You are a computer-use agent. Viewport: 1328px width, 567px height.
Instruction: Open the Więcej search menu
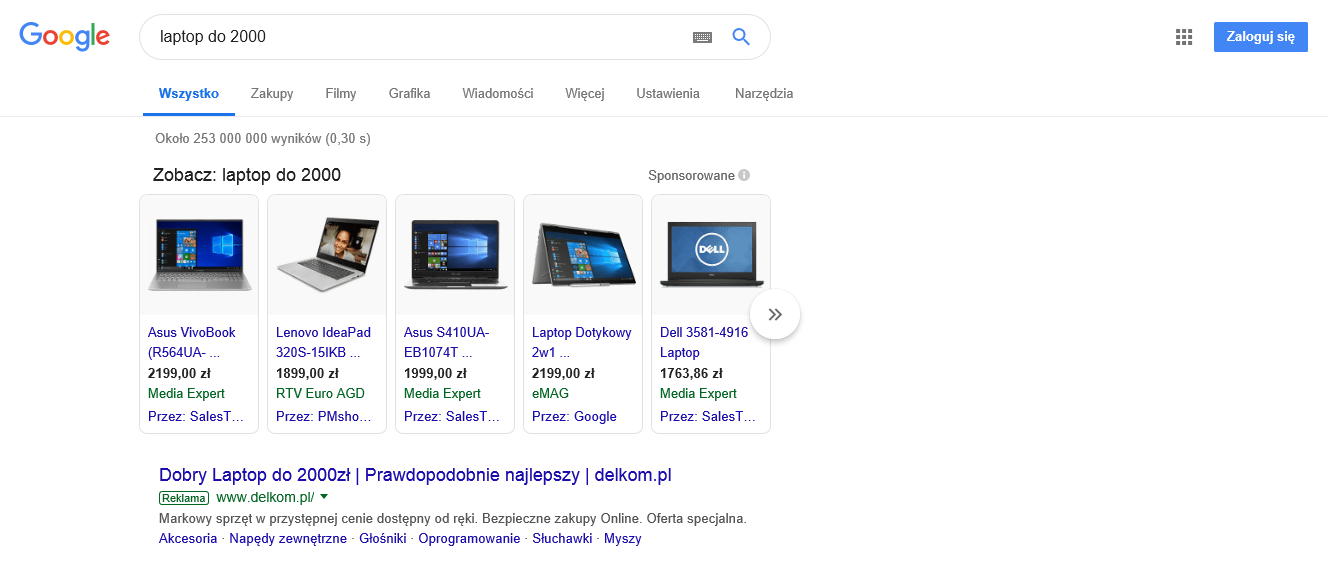pyautogui.click(x=584, y=94)
